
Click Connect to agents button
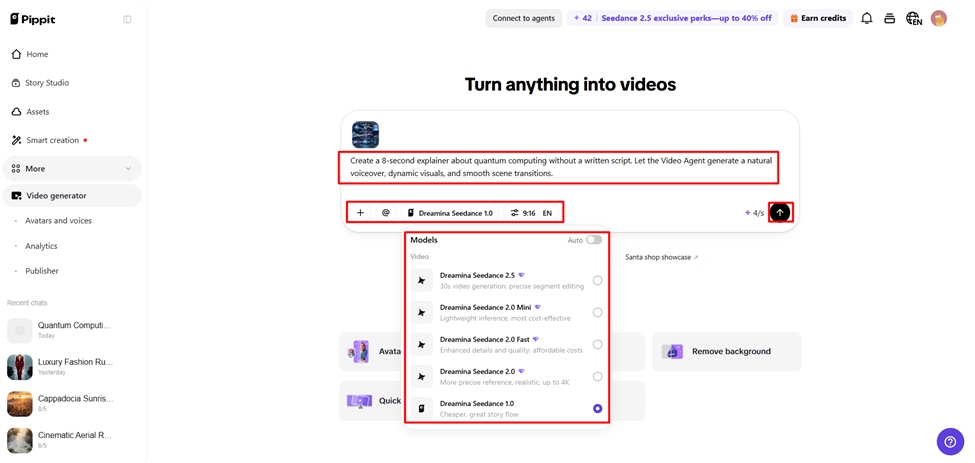(x=524, y=18)
